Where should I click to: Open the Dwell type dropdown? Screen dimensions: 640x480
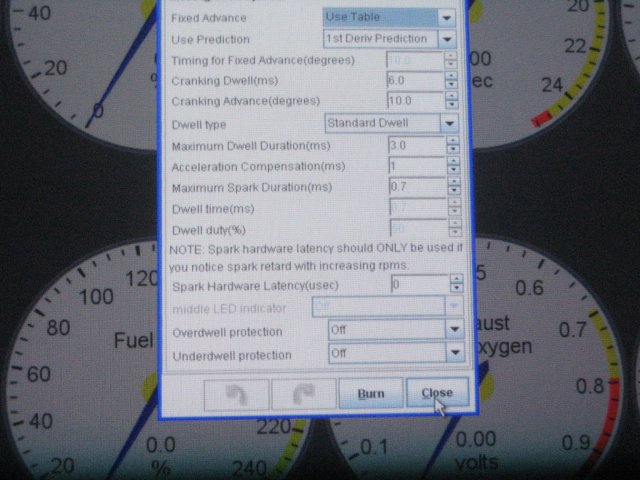tap(392, 124)
